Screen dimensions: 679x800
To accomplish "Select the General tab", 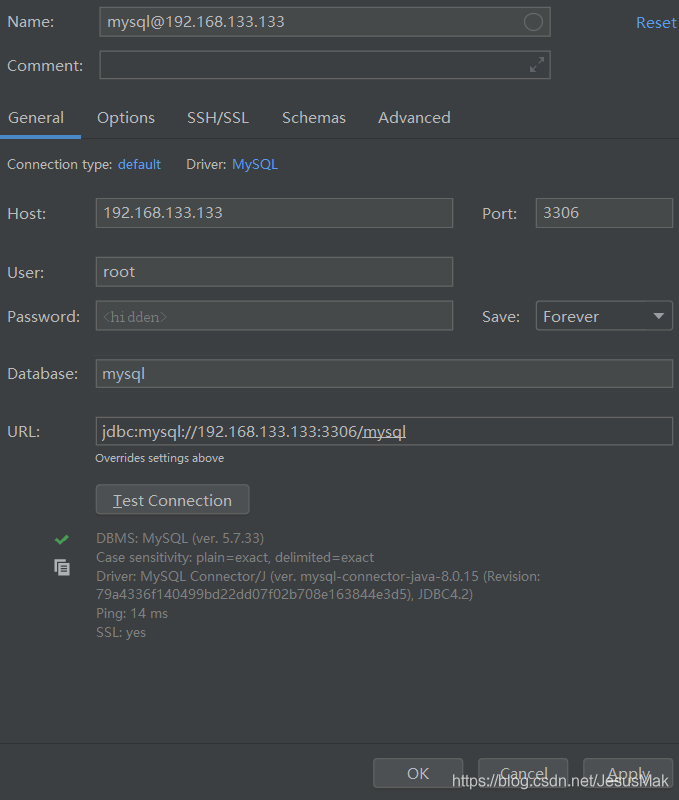I will pos(36,118).
